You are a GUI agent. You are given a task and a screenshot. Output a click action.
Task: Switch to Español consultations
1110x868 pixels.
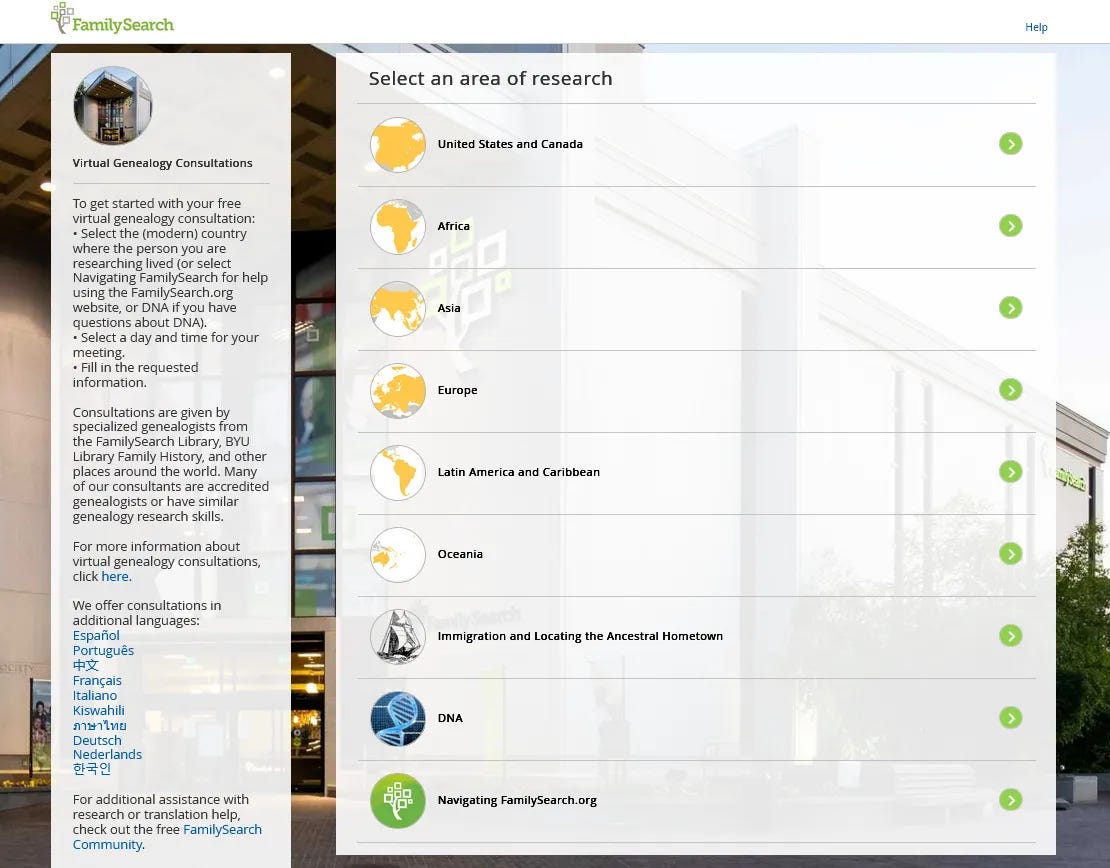(x=96, y=635)
